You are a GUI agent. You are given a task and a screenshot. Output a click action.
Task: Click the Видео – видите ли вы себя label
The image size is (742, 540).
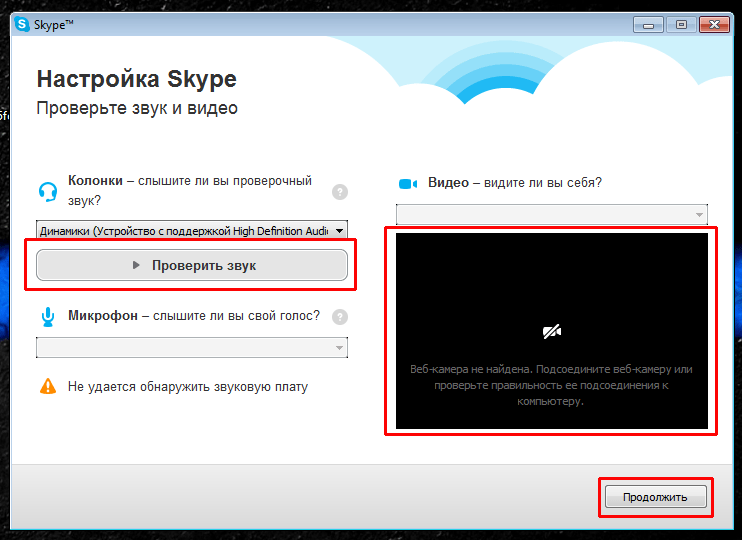515,183
